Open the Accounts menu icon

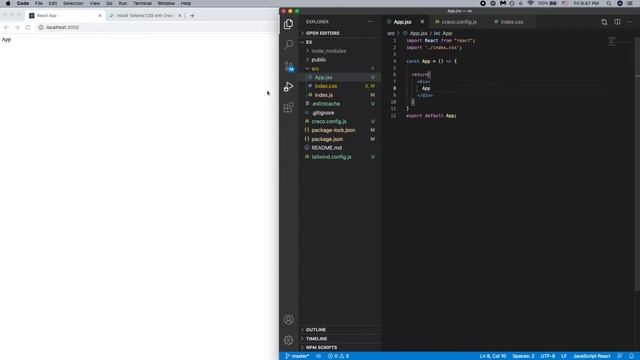click(x=289, y=319)
